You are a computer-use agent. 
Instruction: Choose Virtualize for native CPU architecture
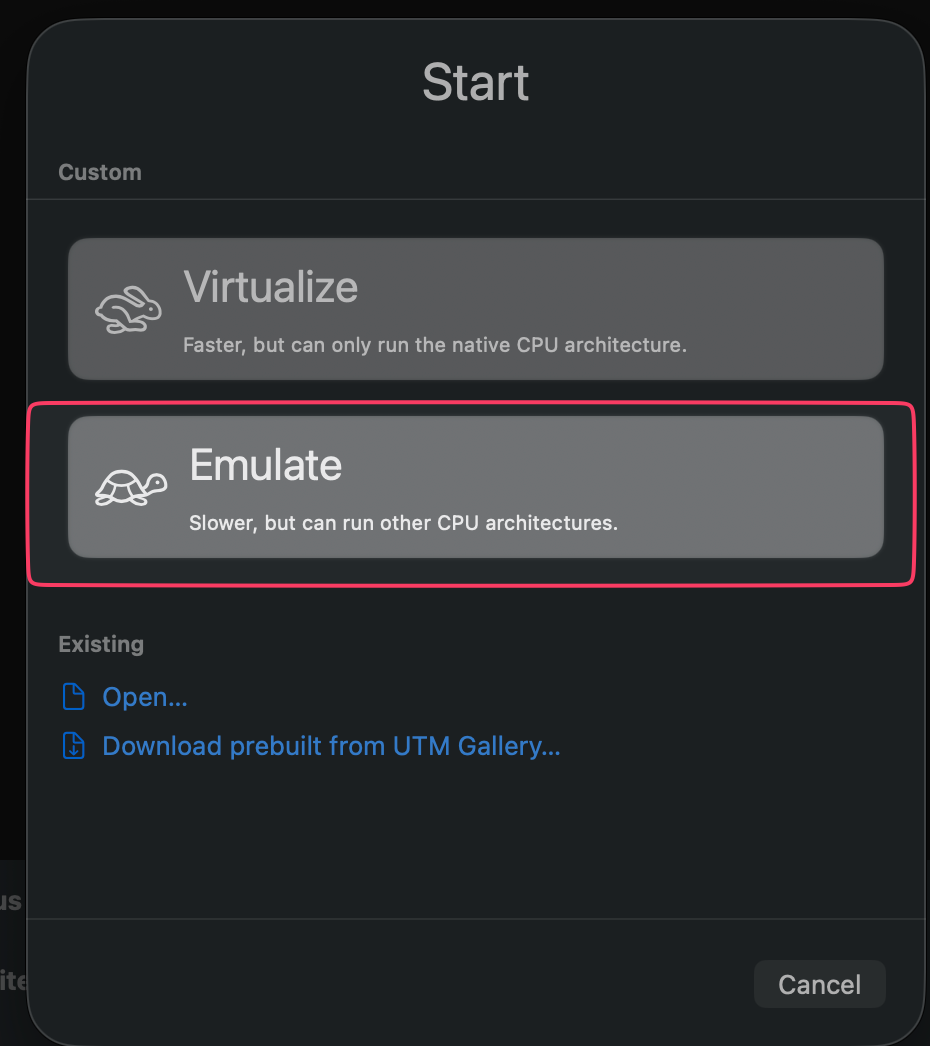click(475, 308)
